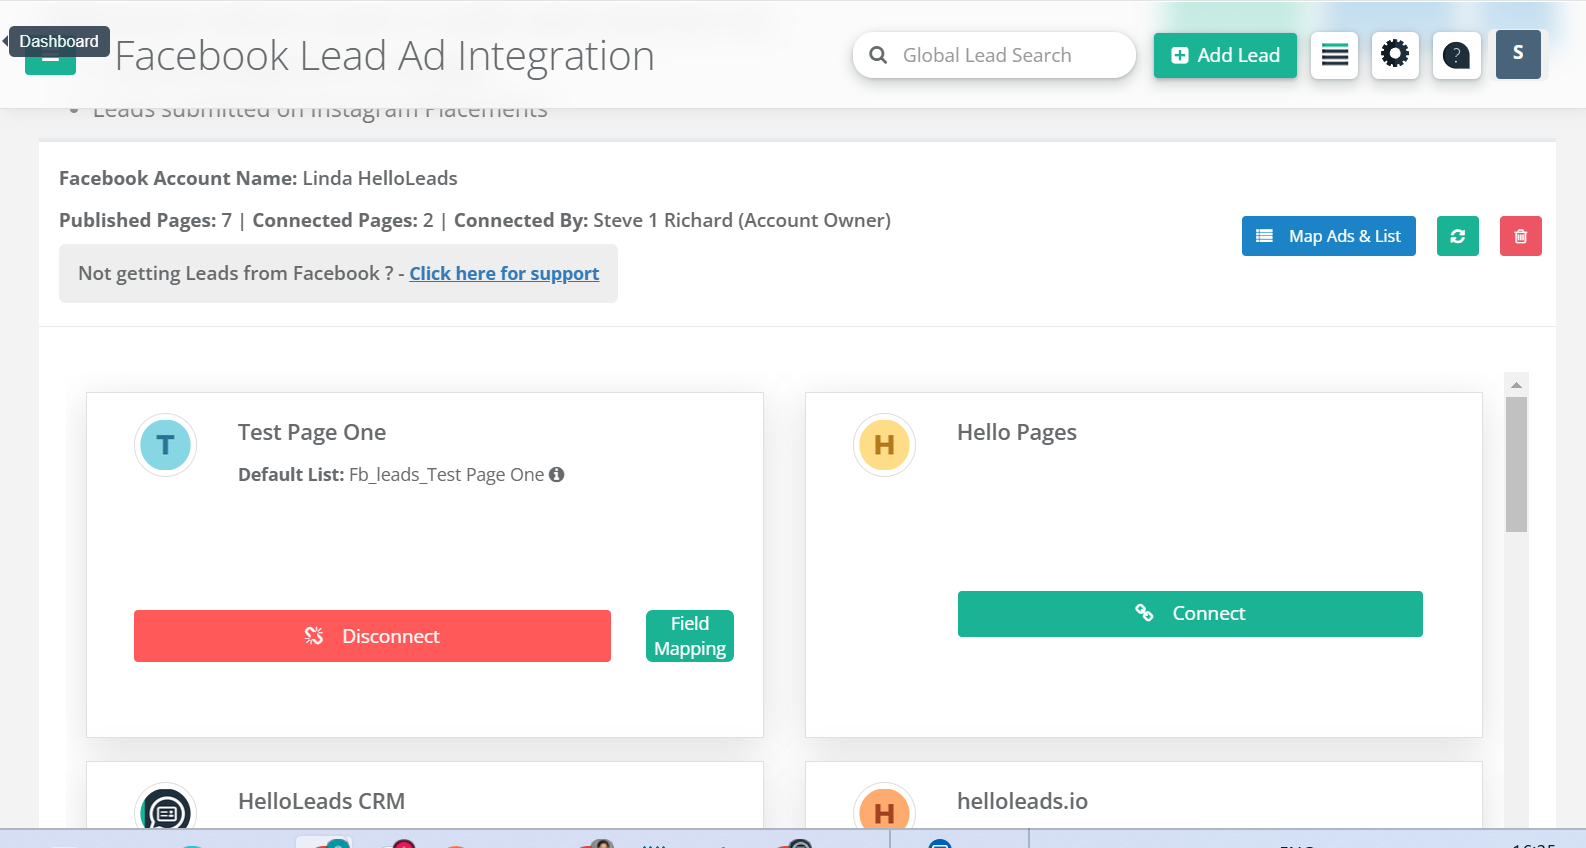1586x848 pixels.
Task: Click the Test Page One avatar T
Action: click(x=165, y=445)
